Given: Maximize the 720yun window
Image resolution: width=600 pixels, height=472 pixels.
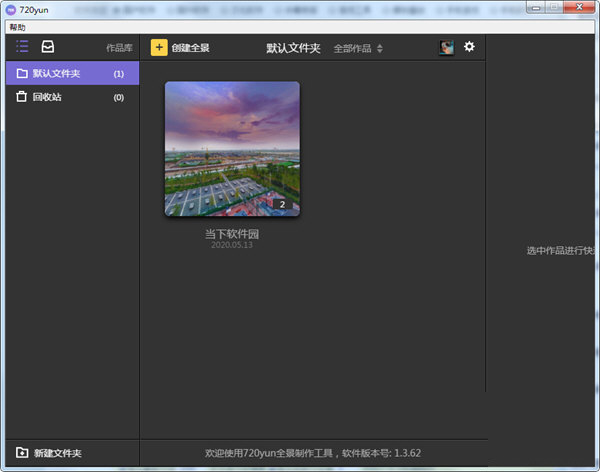Looking at the screenshot, I should tap(554, 7).
